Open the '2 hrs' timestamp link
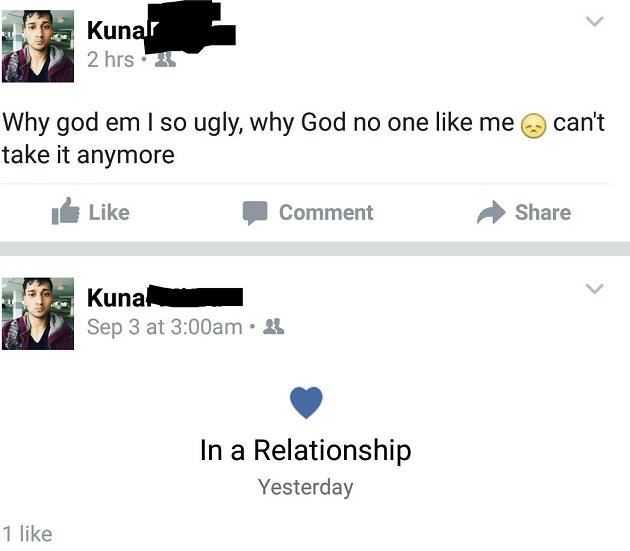Image resolution: width=630 pixels, height=551 pixels. pyautogui.click(x=110, y=60)
